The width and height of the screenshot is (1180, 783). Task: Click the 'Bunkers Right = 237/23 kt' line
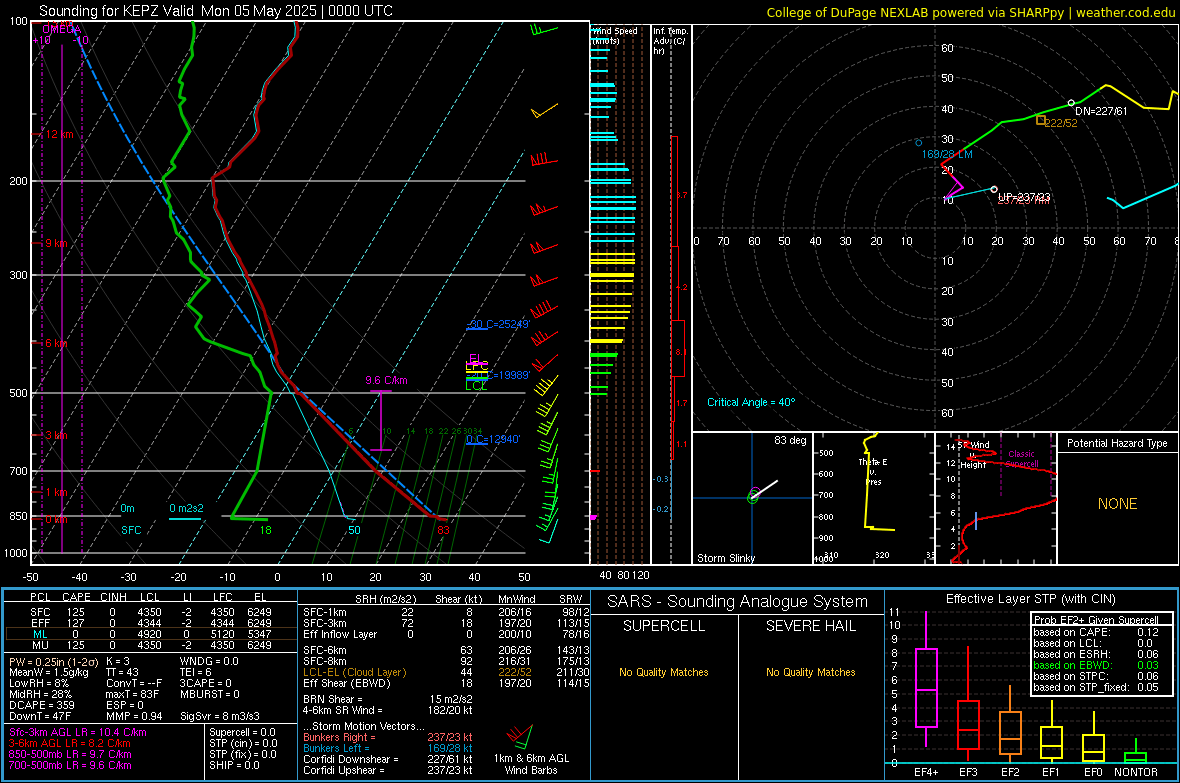[x=388, y=737]
